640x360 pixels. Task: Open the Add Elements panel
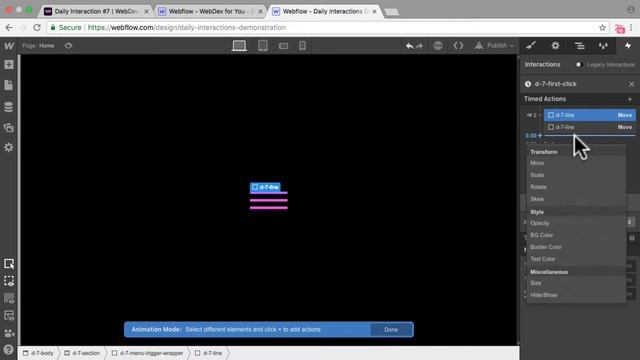(x=9, y=64)
